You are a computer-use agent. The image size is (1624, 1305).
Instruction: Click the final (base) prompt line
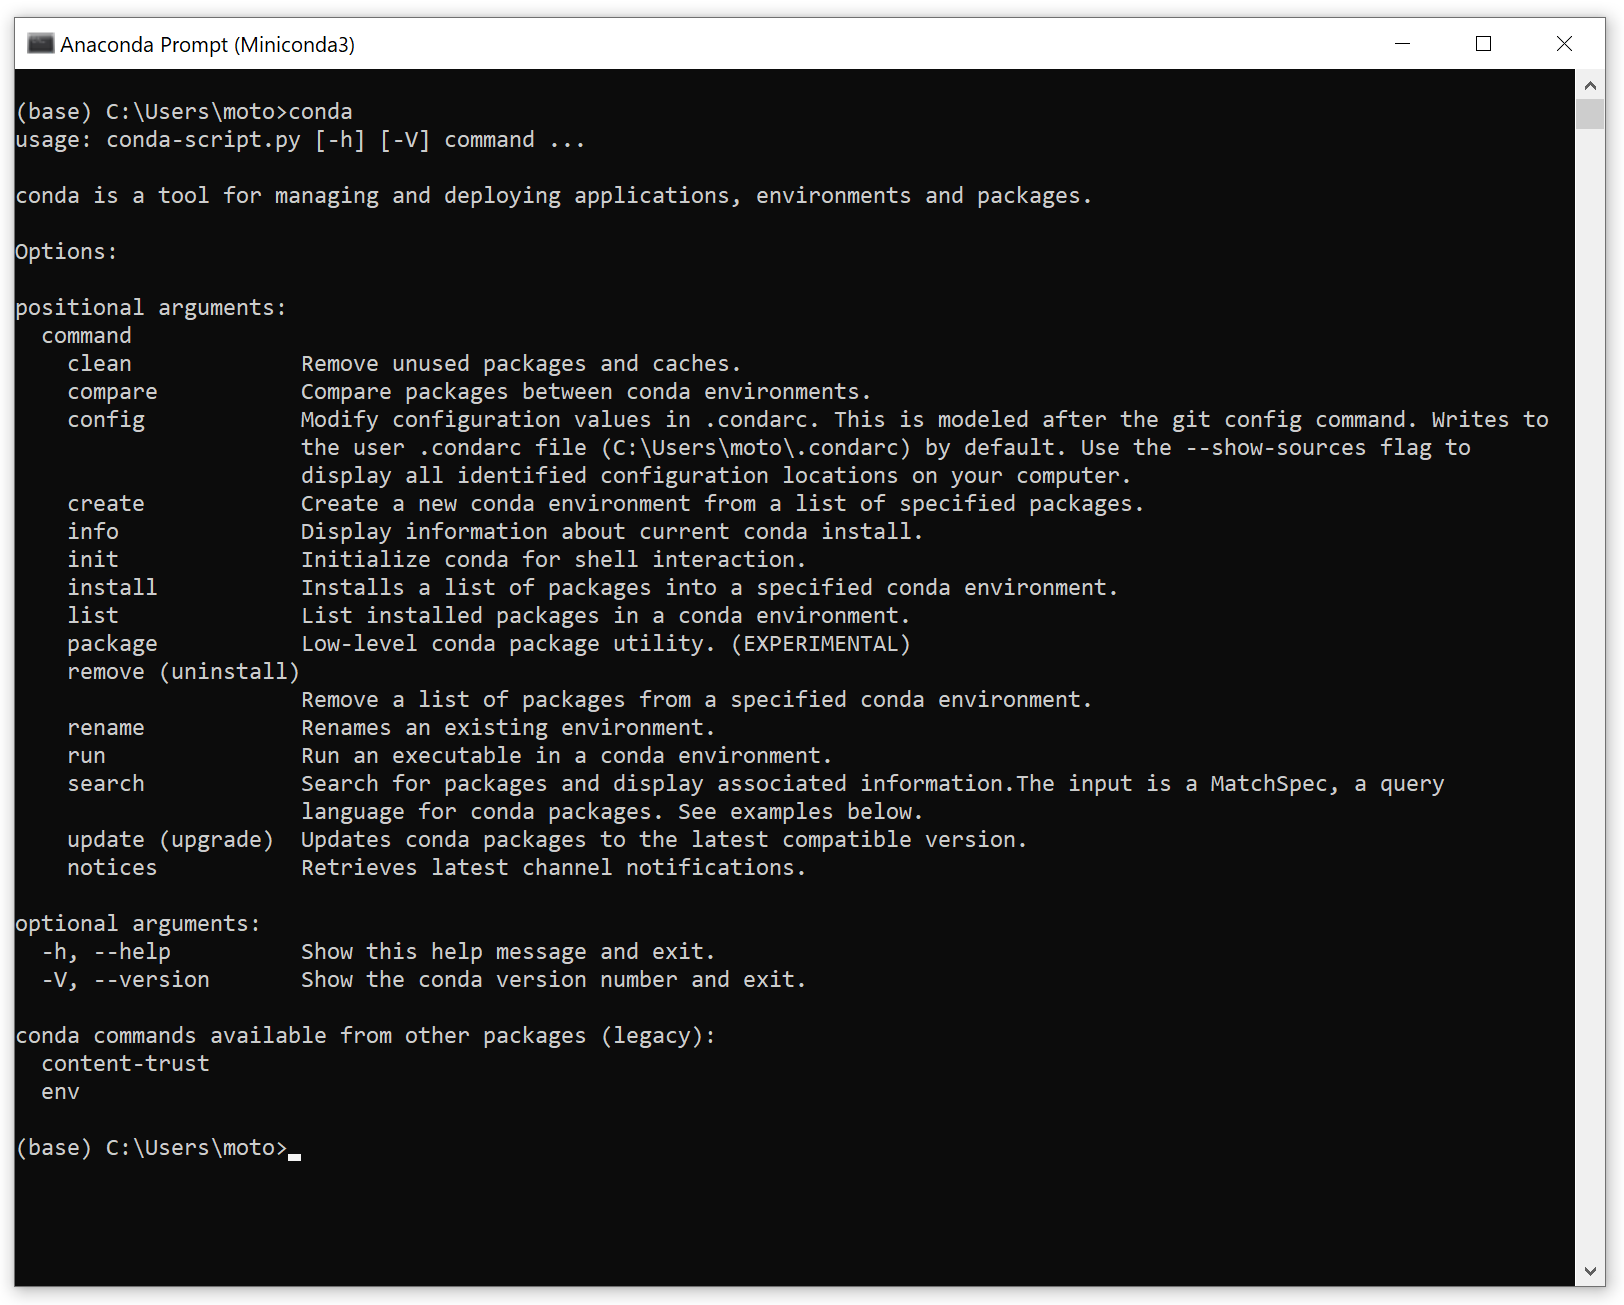(x=150, y=1147)
